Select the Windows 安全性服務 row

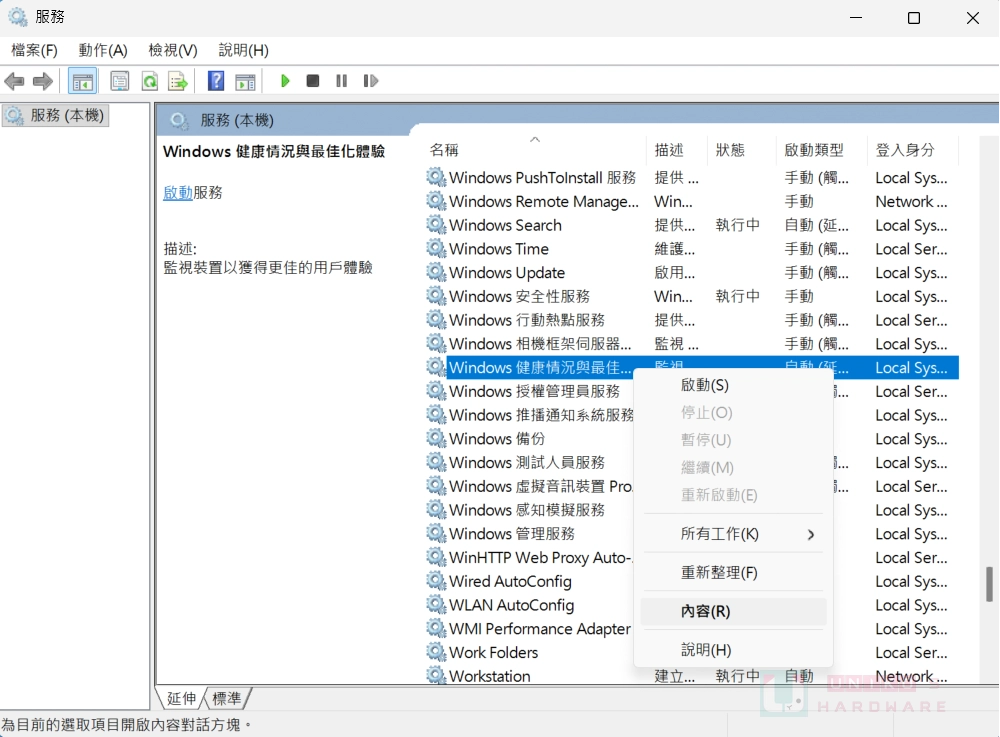coord(691,296)
